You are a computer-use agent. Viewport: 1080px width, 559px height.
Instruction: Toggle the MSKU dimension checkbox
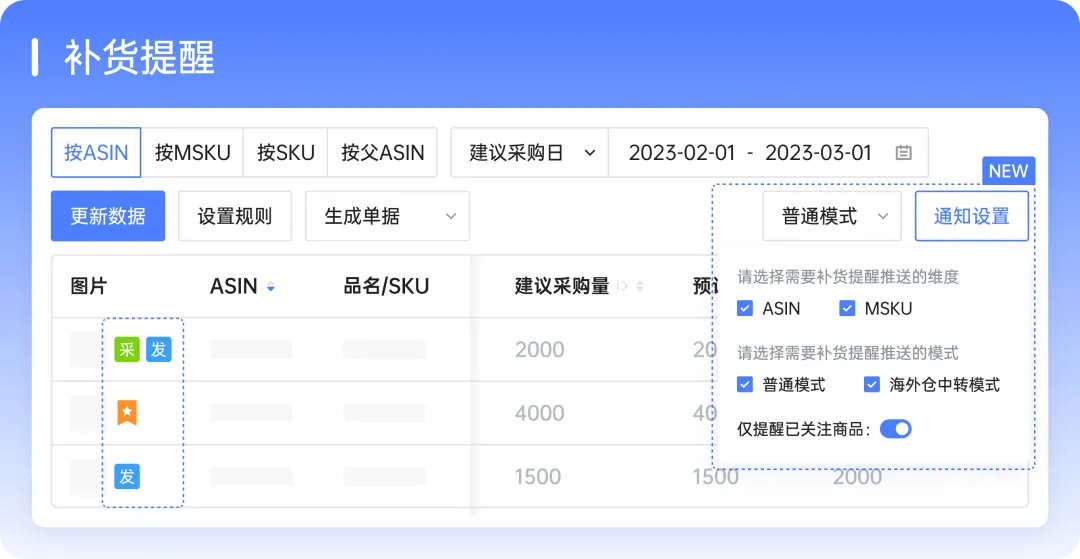(x=847, y=308)
